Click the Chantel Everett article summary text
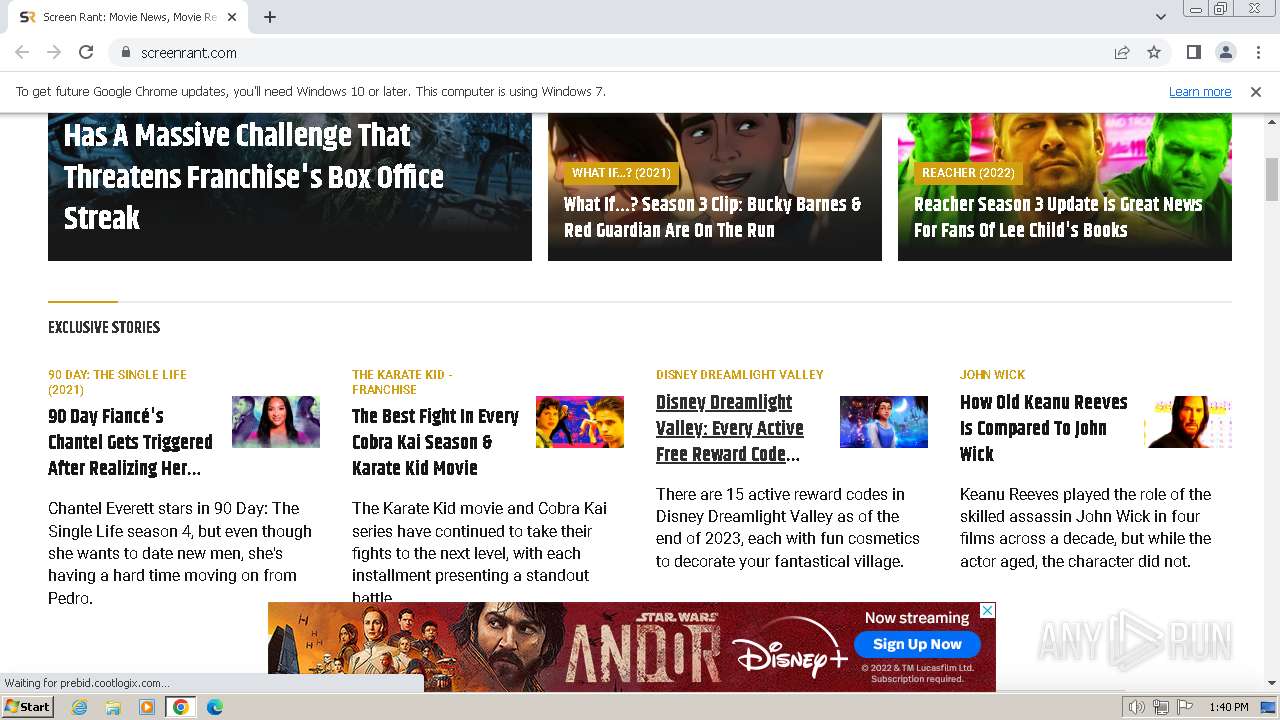1280x720 pixels. point(181,553)
